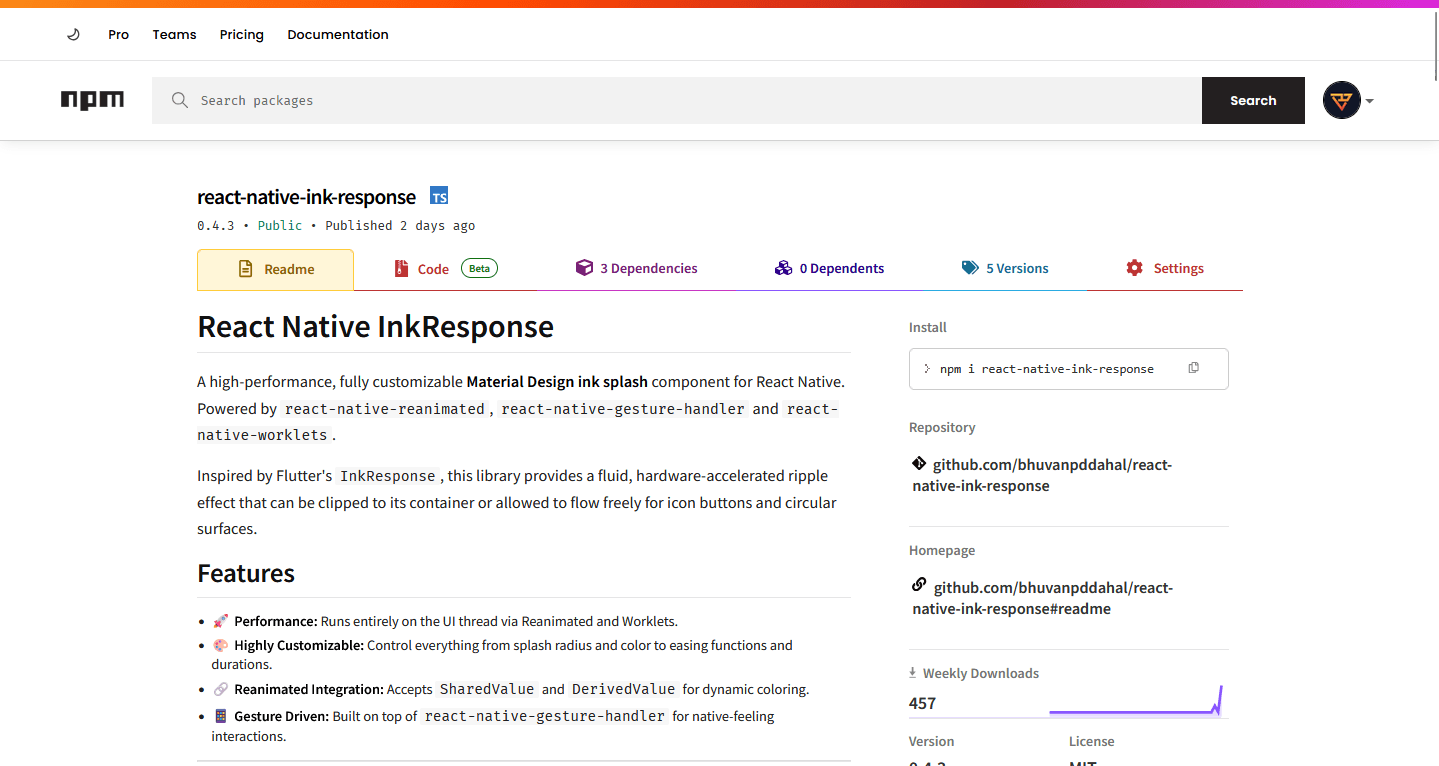The height and width of the screenshot is (766, 1439).
Task: Open the Documentation link
Action: 338,34
